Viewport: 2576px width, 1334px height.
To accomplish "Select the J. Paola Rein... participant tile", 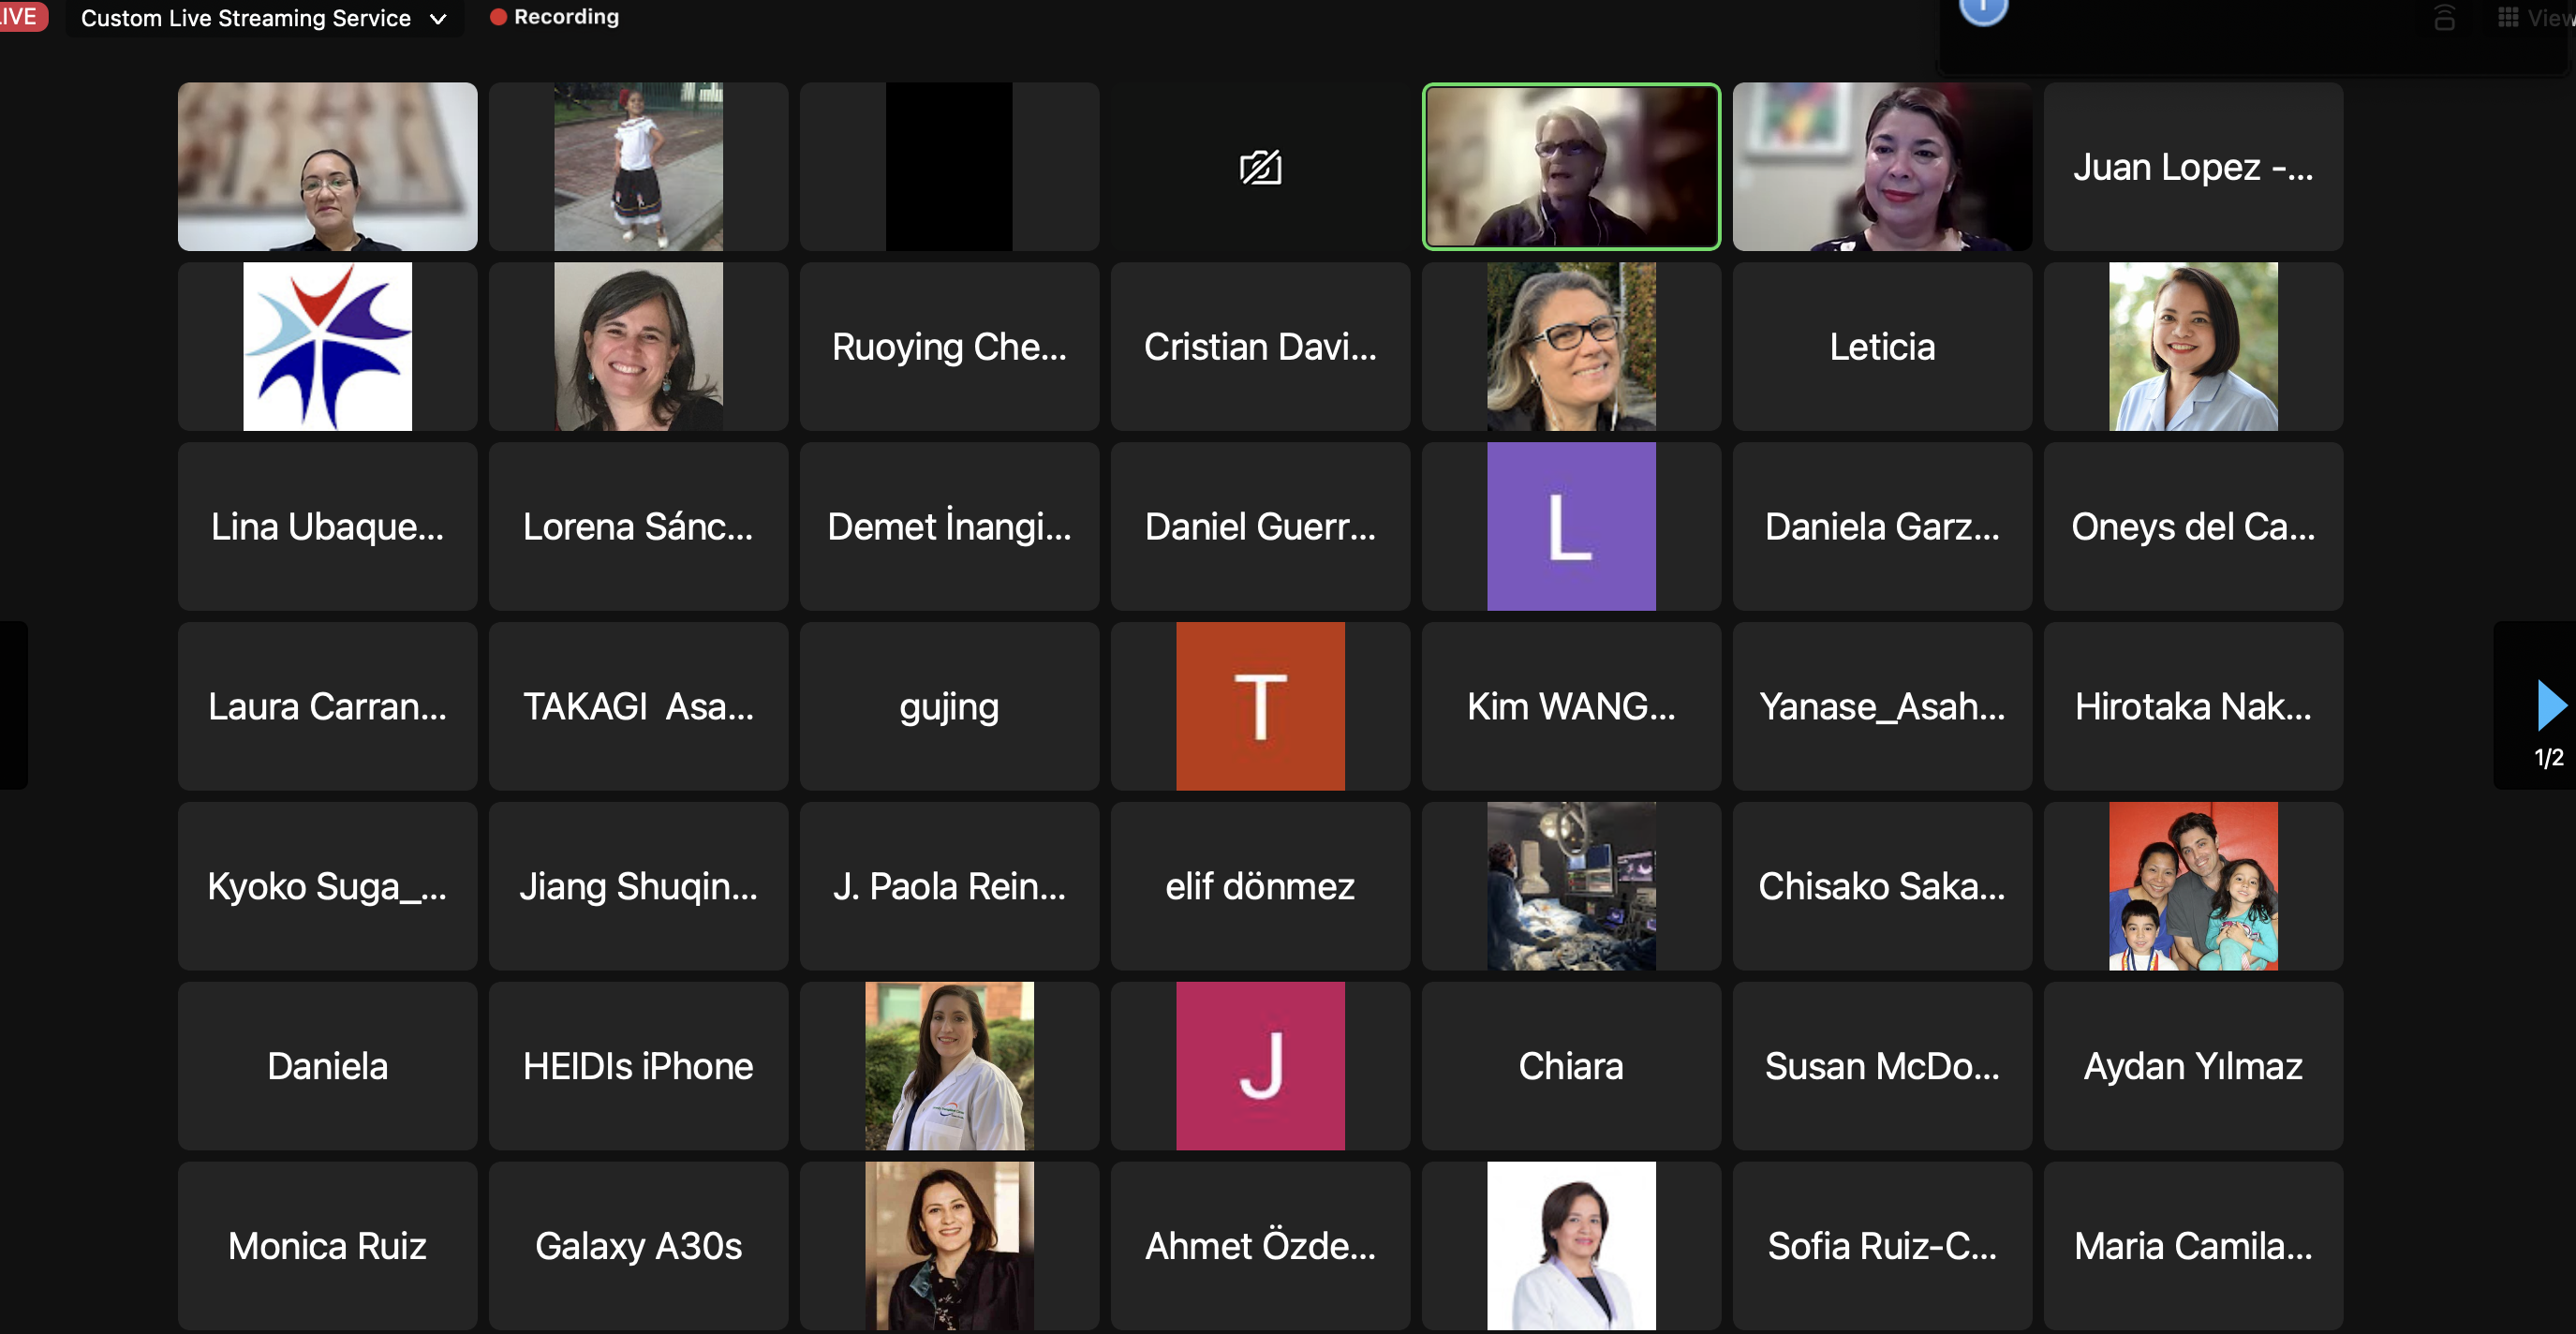I will 949,886.
